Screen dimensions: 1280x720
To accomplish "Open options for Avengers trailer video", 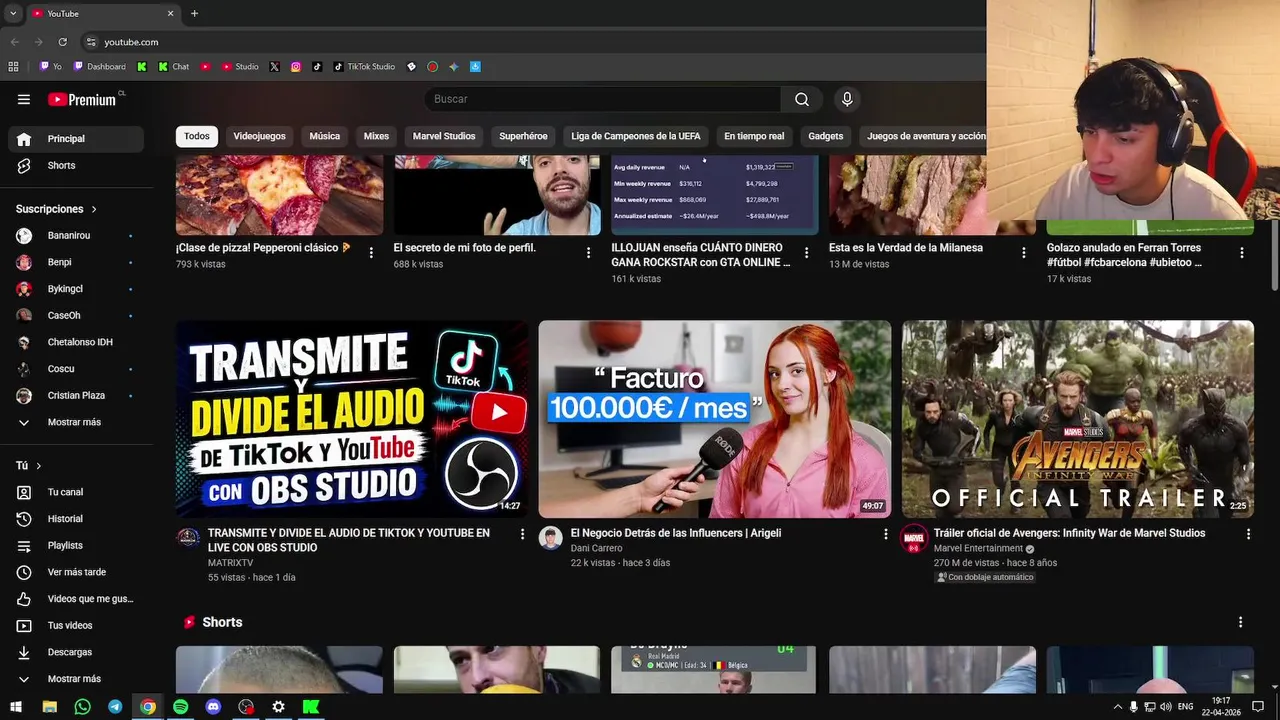I will coord(1248,534).
